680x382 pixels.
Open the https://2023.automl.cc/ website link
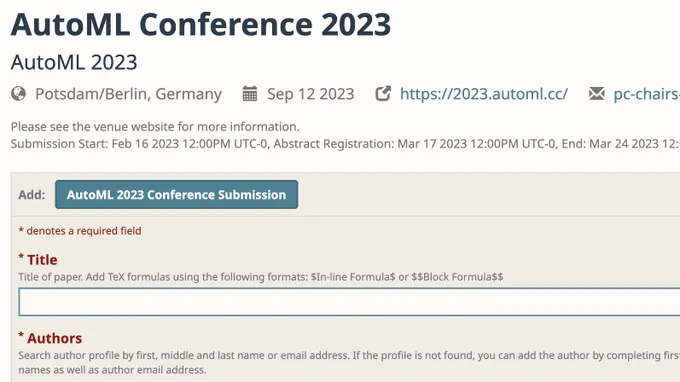click(484, 94)
